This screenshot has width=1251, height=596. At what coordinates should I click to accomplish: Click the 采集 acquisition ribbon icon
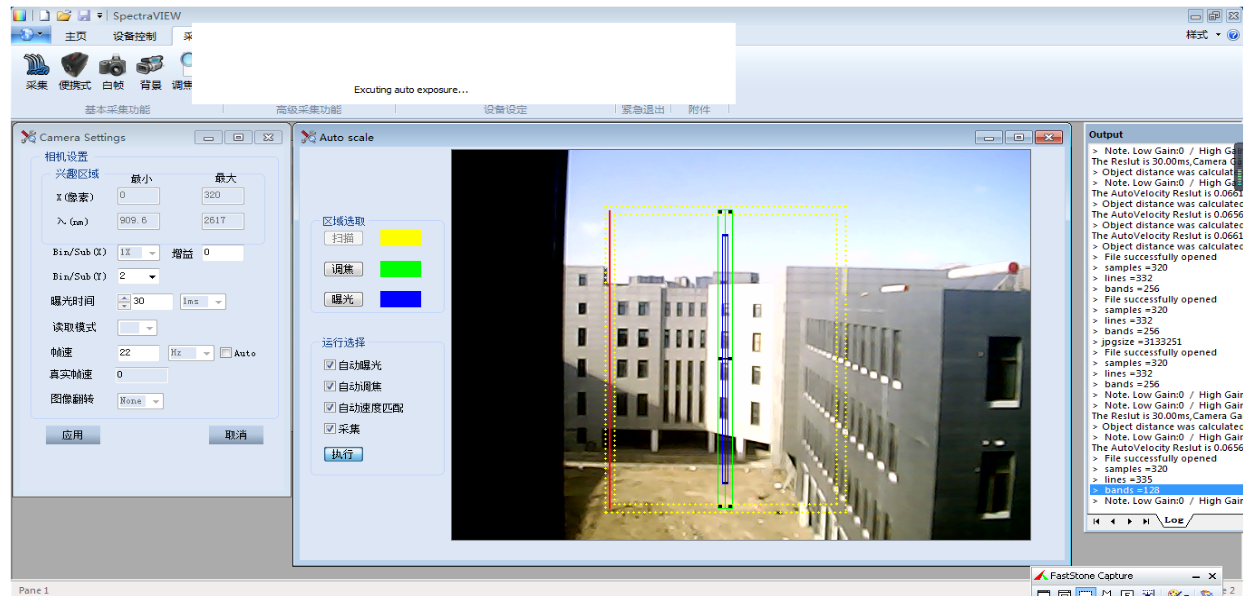(36, 68)
